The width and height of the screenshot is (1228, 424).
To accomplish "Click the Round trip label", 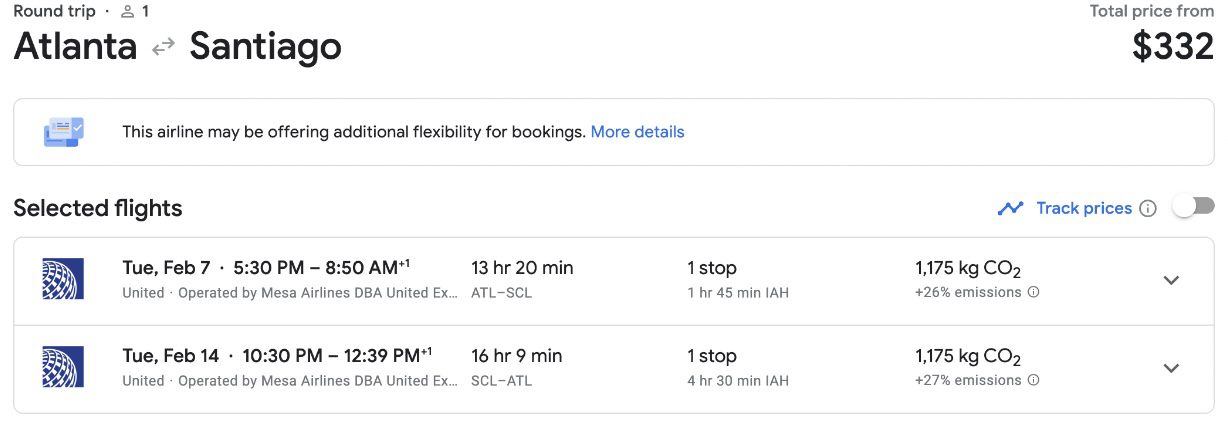I will pyautogui.click(x=54, y=12).
